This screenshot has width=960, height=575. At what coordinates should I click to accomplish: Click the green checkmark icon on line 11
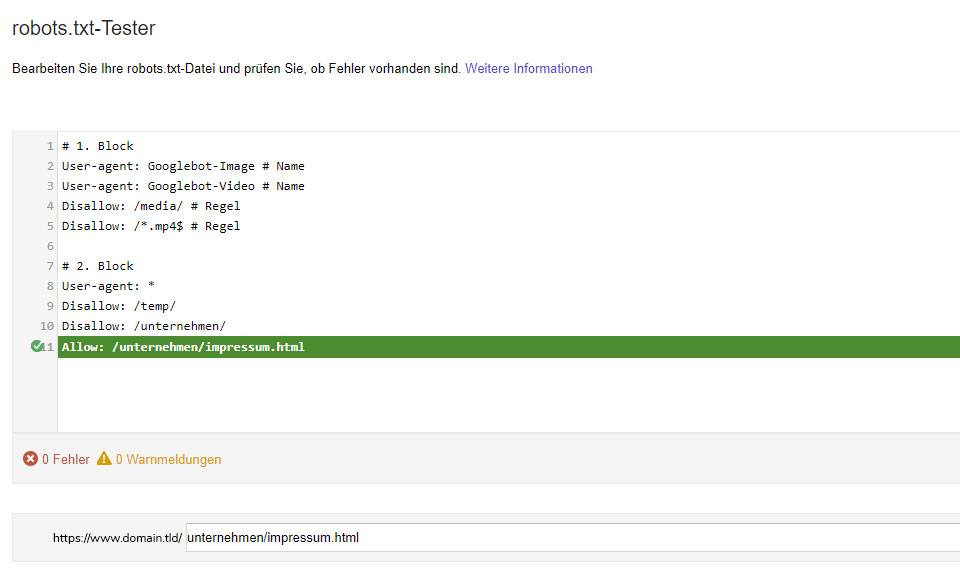pyautogui.click(x=37, y=346)
